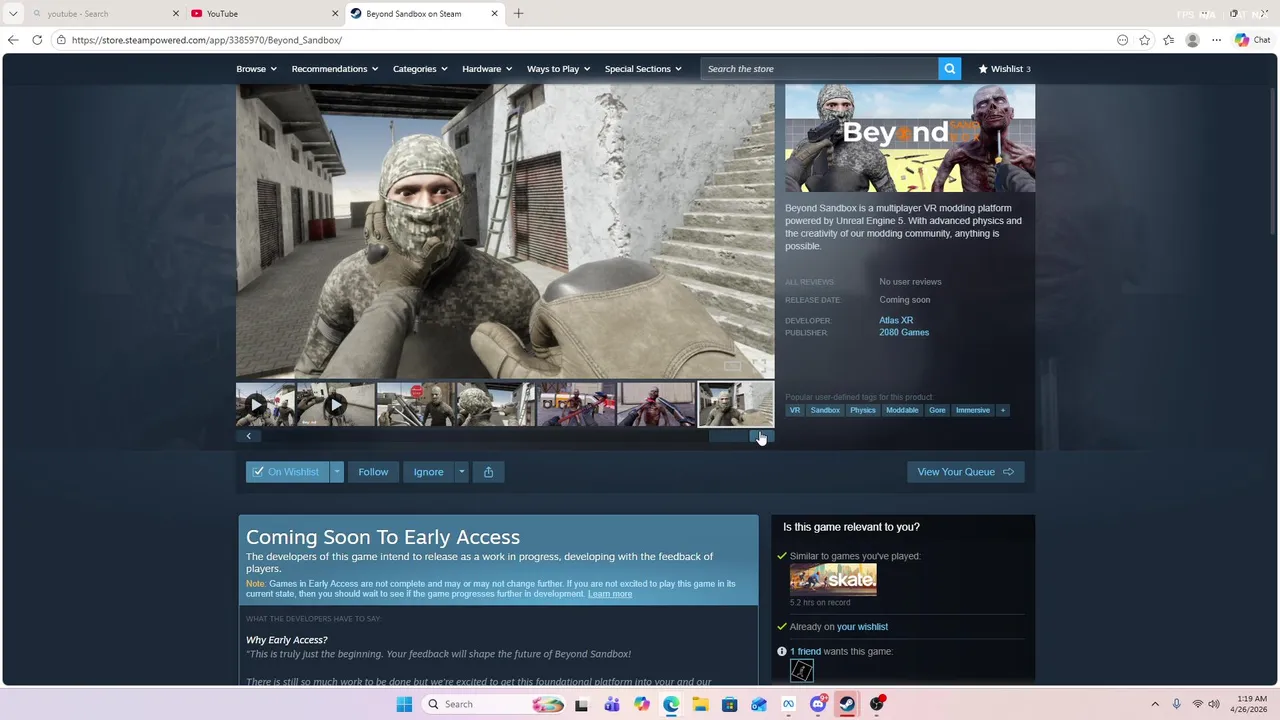Click the Ignore button
1280x720 pixels.
tap(428, 472)
